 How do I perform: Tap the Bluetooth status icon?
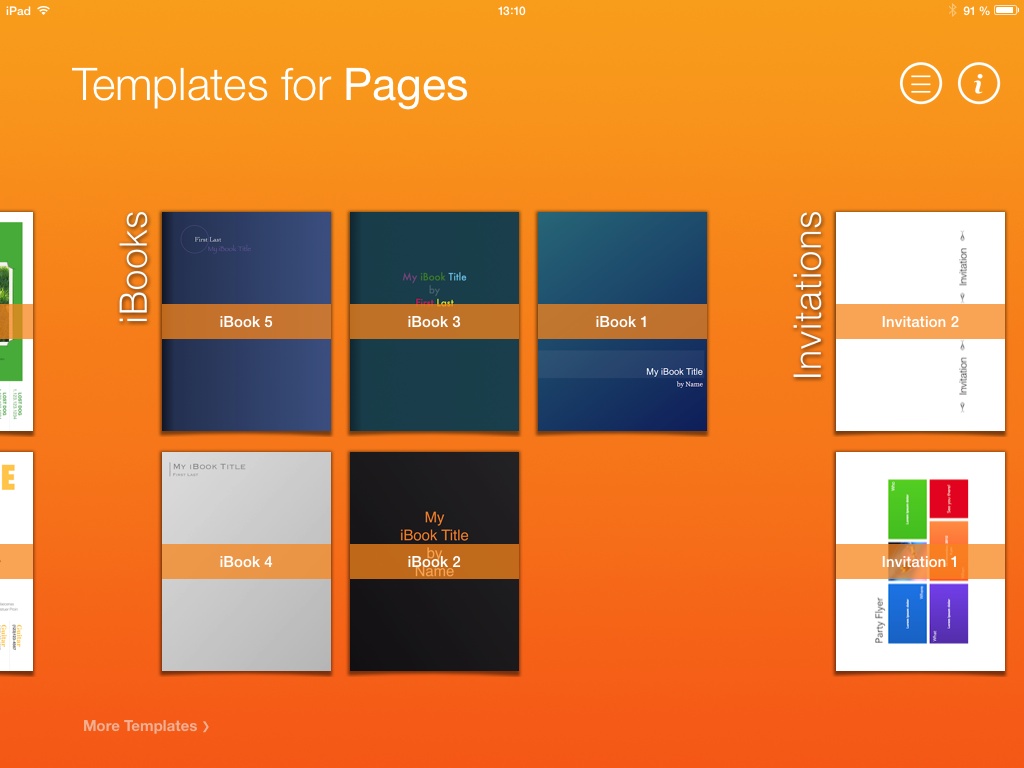[953, 10]
